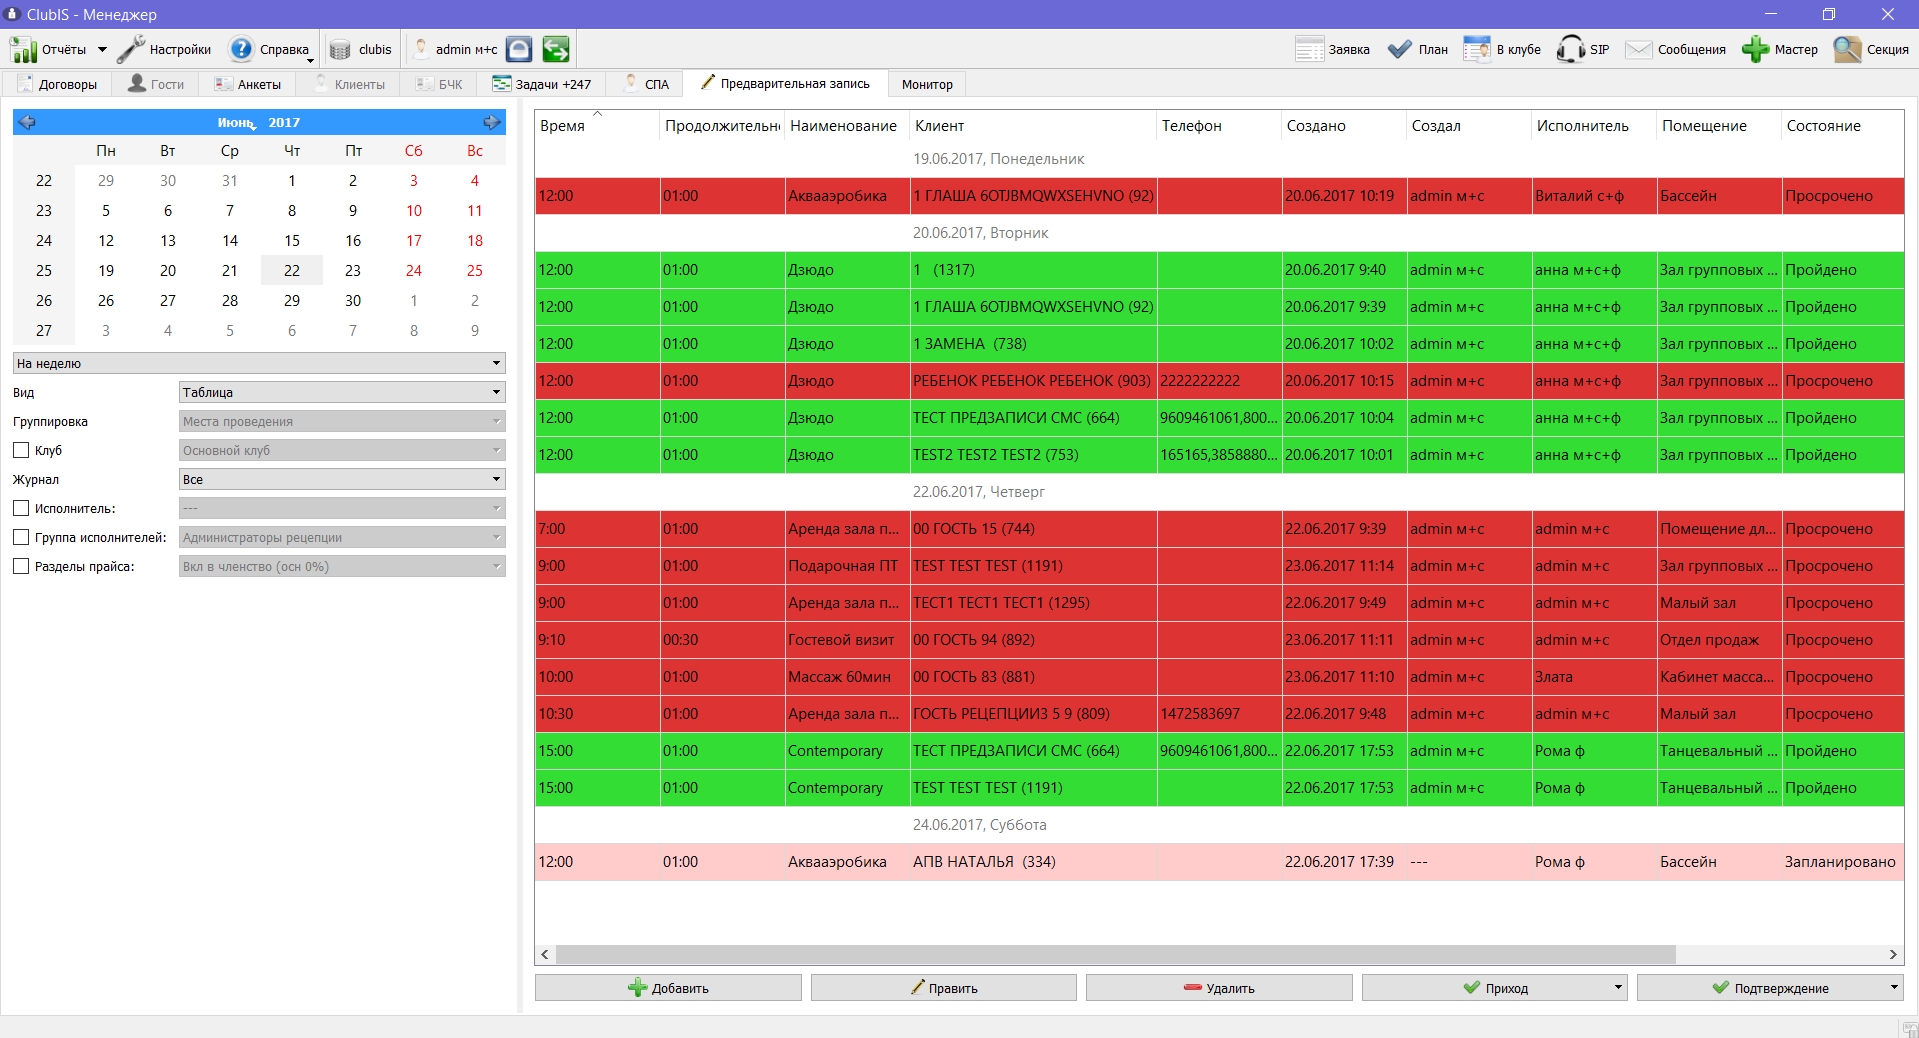Expand the Журнал Все dropdown
Viewport: 1919px width, 1038px height.
tap(342, 479)
